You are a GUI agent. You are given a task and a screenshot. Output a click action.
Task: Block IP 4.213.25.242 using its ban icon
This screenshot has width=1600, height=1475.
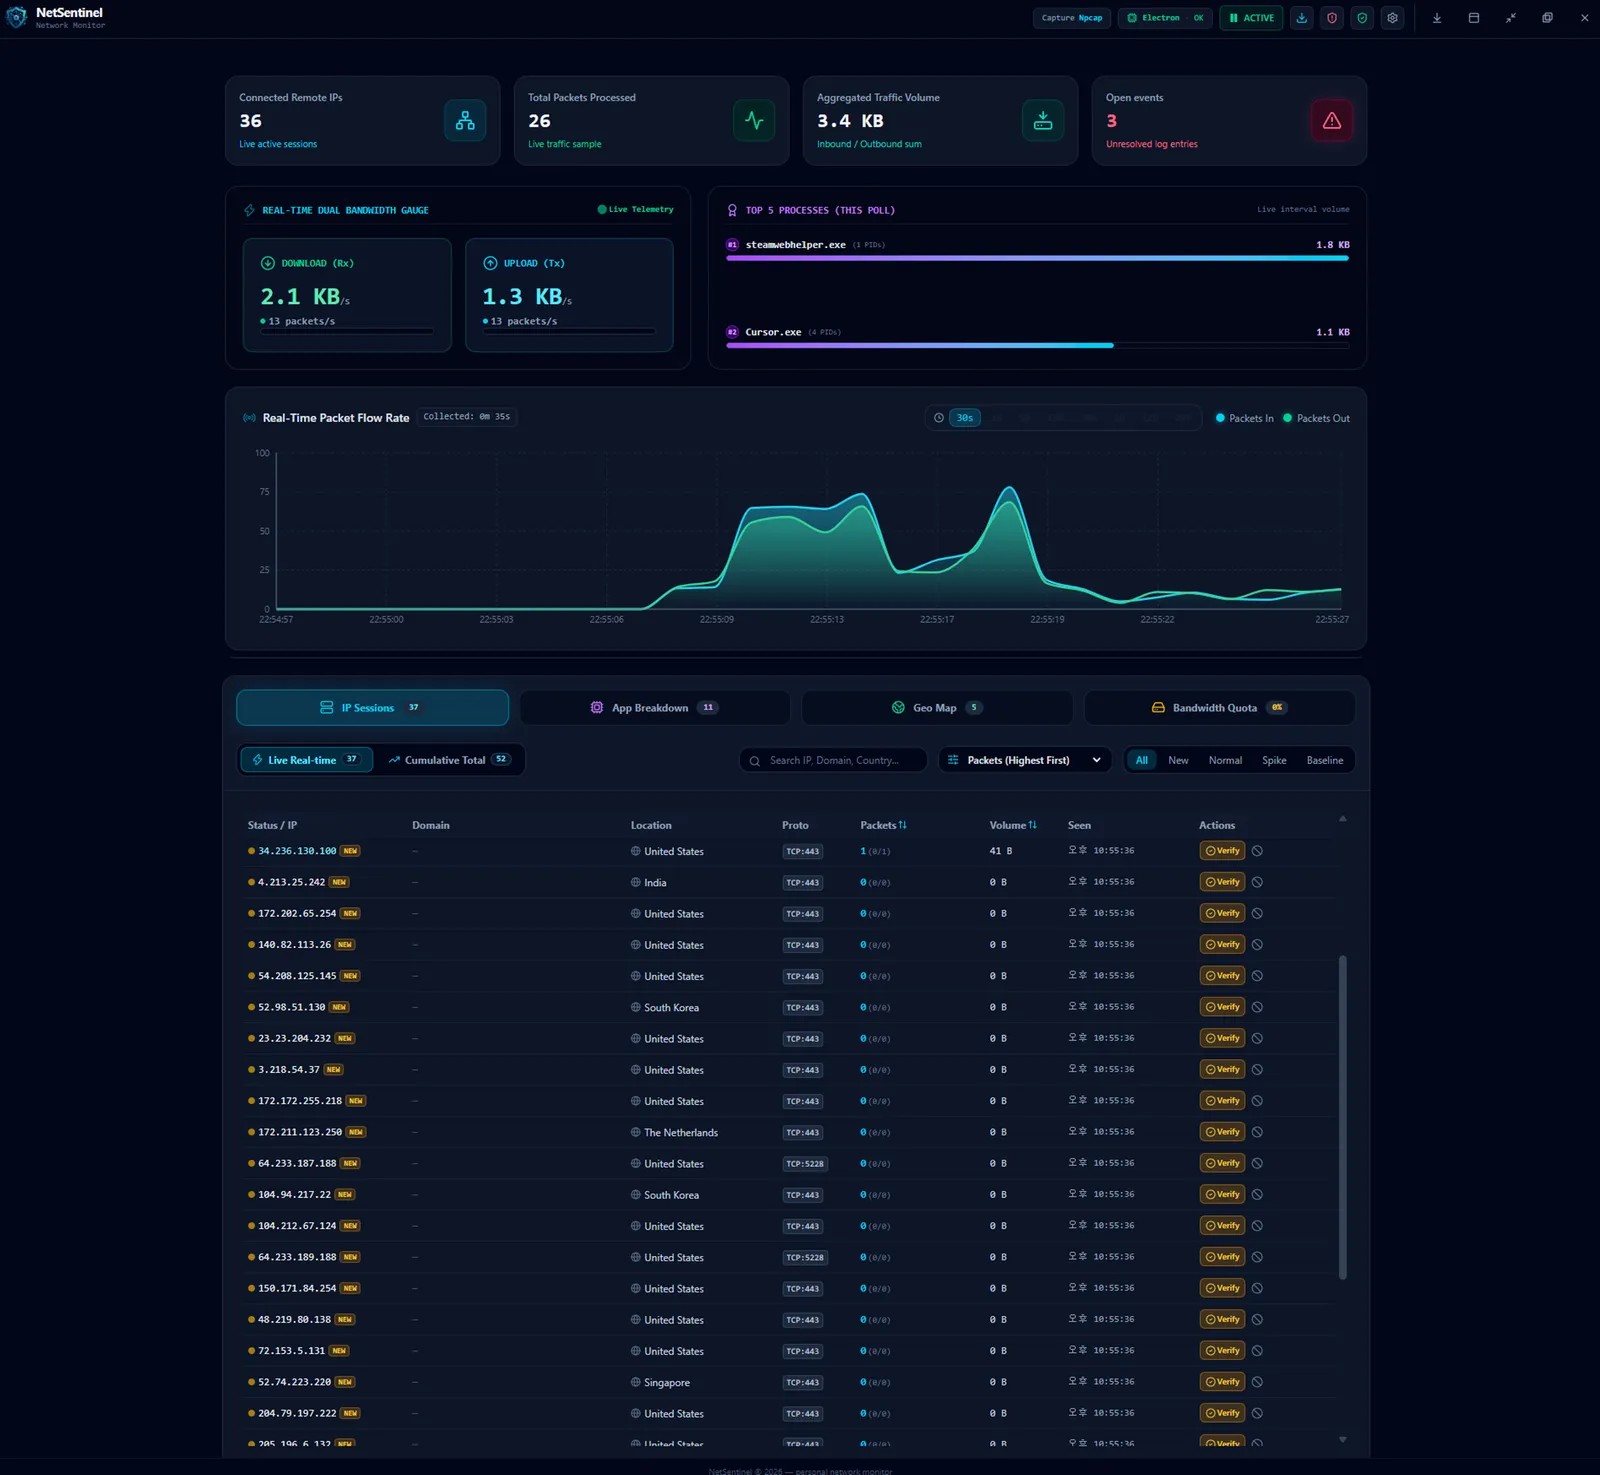coord(1258,882)
